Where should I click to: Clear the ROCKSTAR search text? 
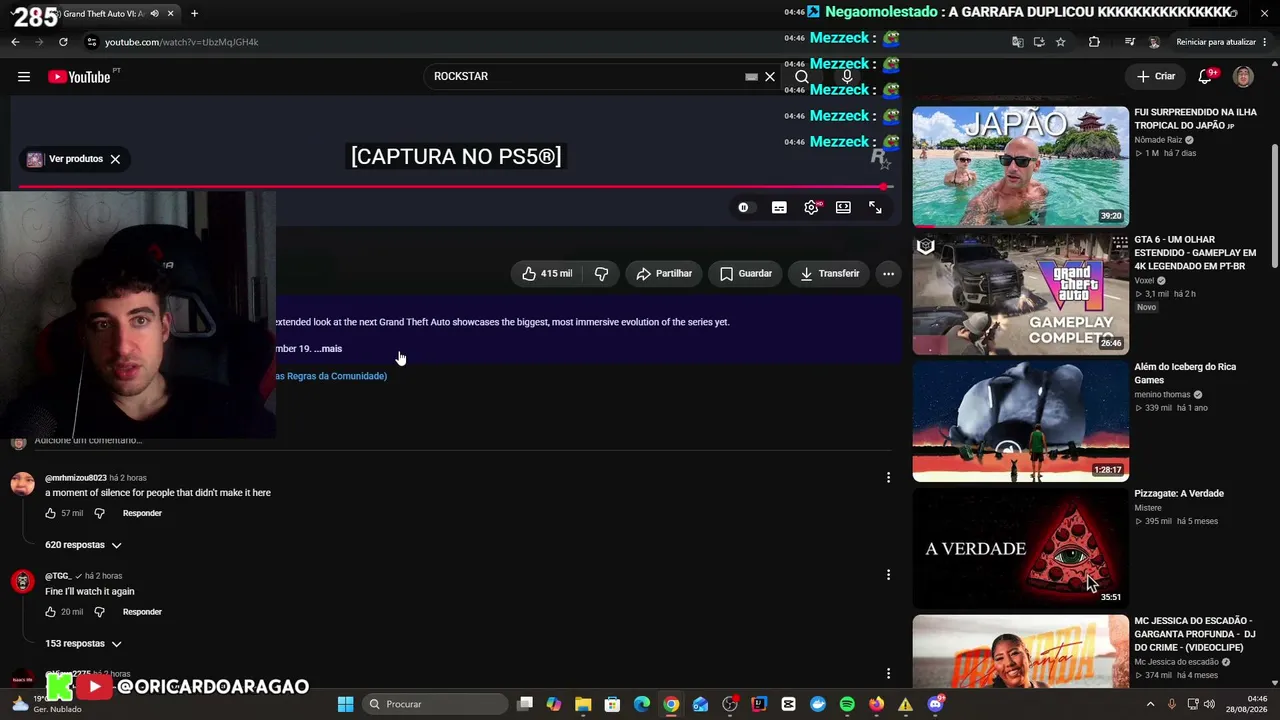tap(770, 77)
